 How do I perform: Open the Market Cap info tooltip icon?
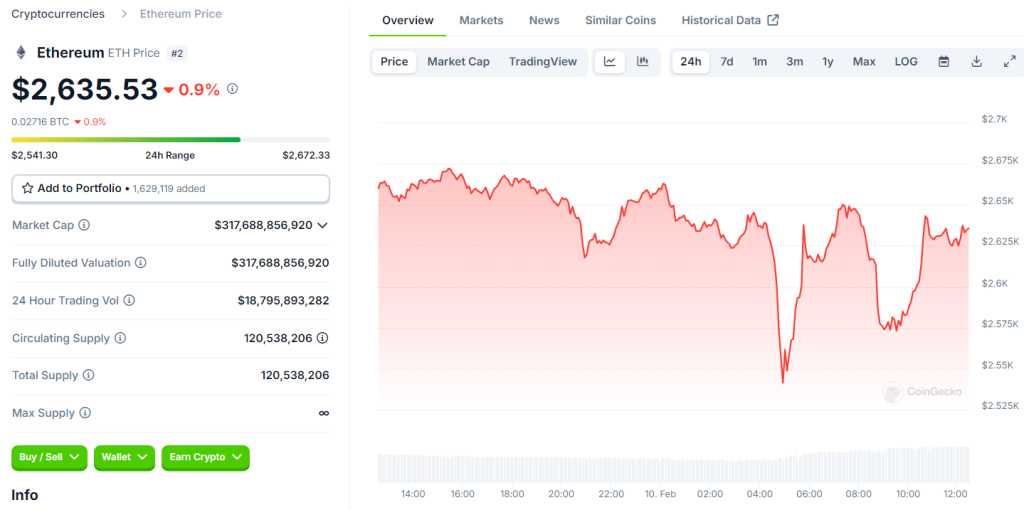point(84,225)
